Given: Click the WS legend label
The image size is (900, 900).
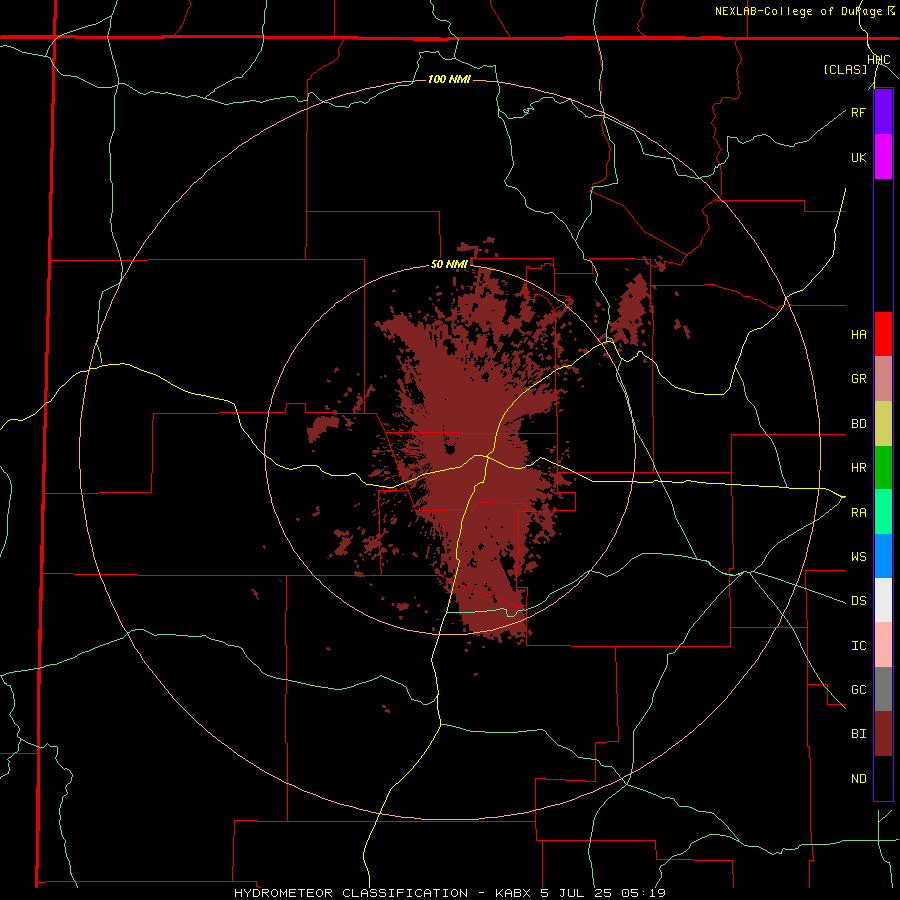Looking at the screenshot, I should pos(858,557).
